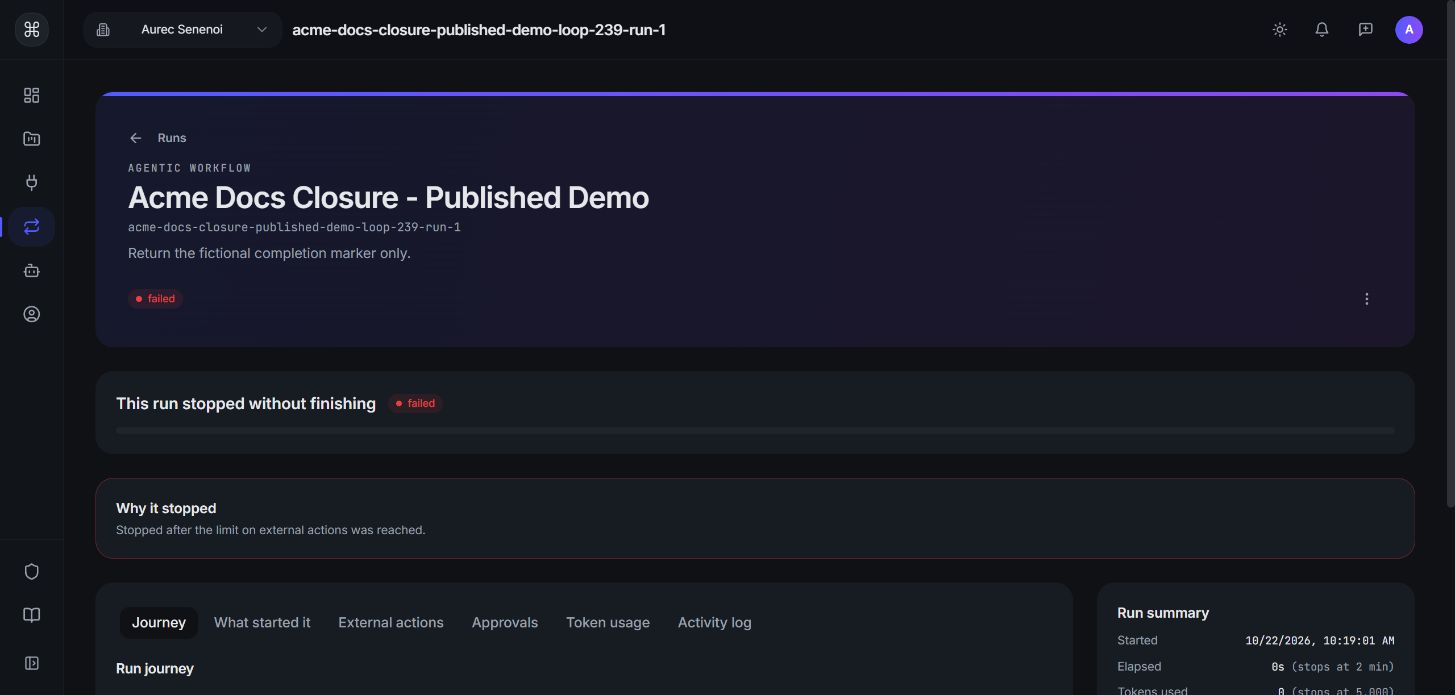Open the security shield icon in sidebar
This screenshot has width=1455, height=695.
31,571
